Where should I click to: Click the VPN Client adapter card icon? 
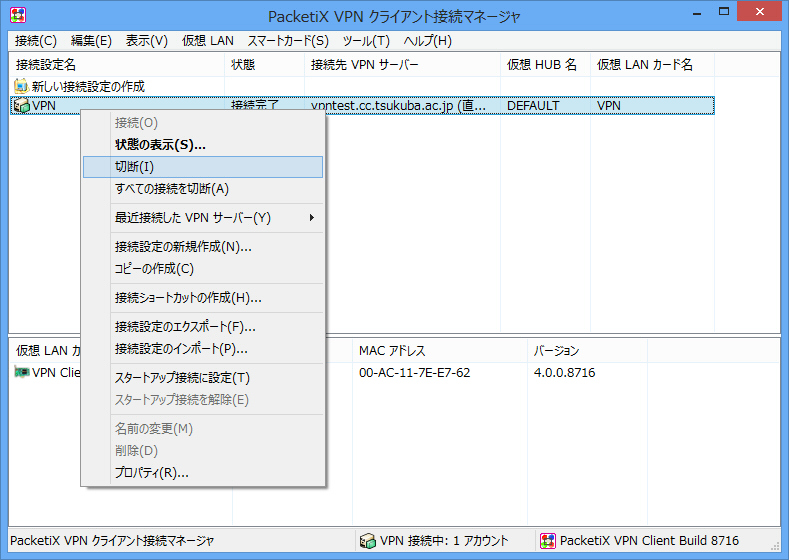point(22,372)
